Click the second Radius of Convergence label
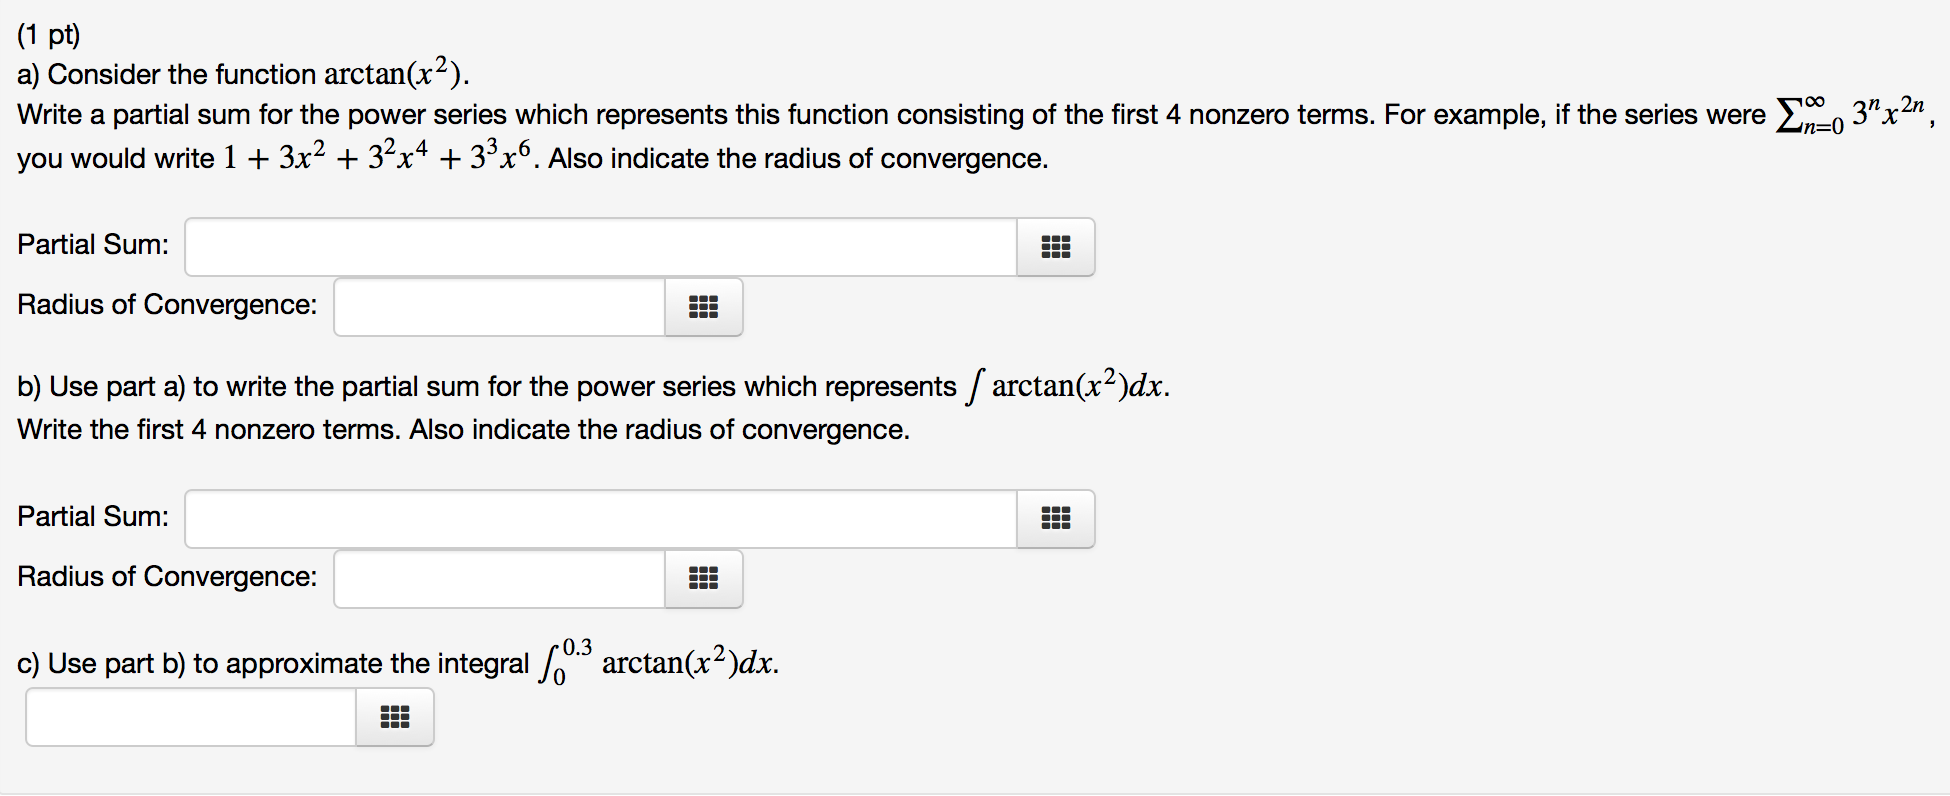Image resolution: width=1950 pixels, height=796 pixels. click(x=166, y=577)
